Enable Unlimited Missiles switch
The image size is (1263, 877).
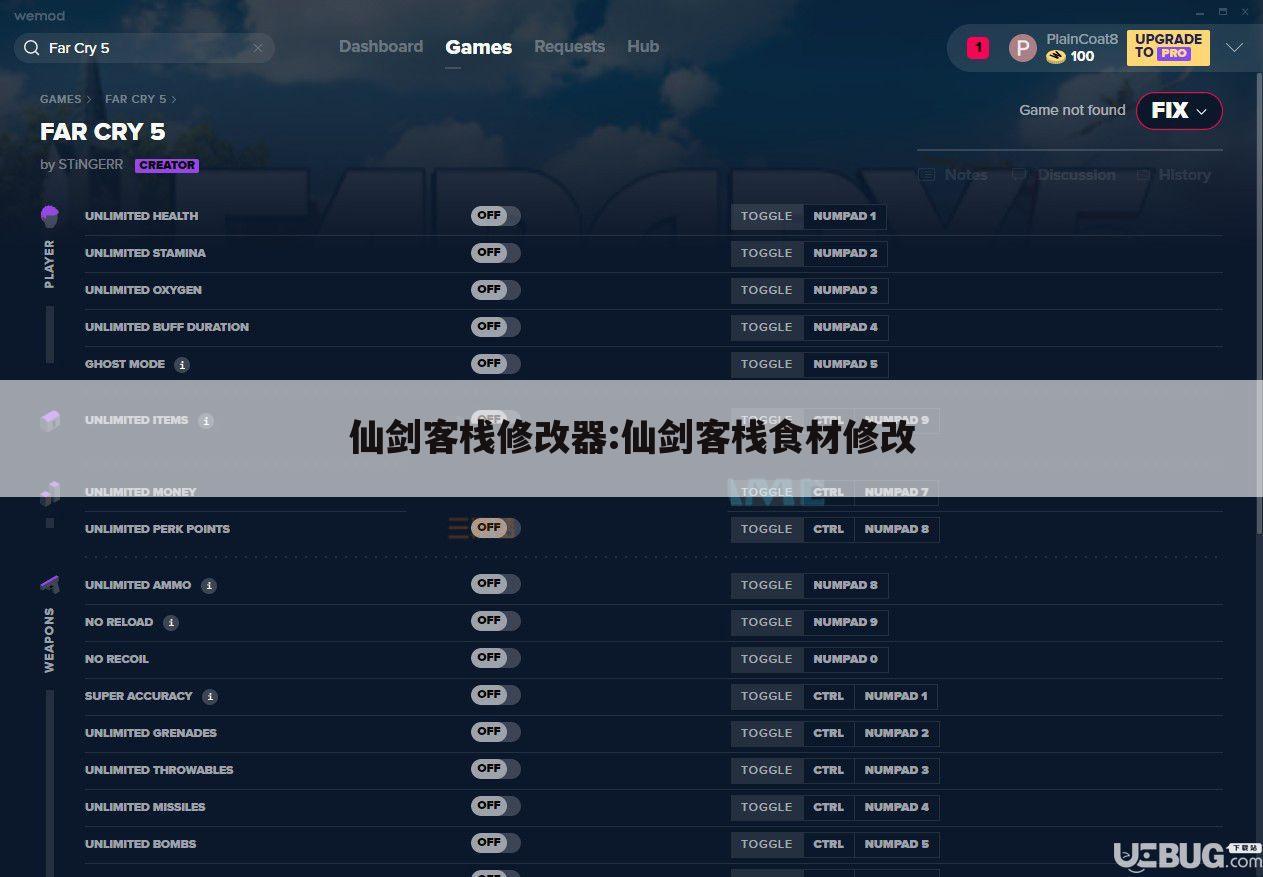tap(496, 806)
